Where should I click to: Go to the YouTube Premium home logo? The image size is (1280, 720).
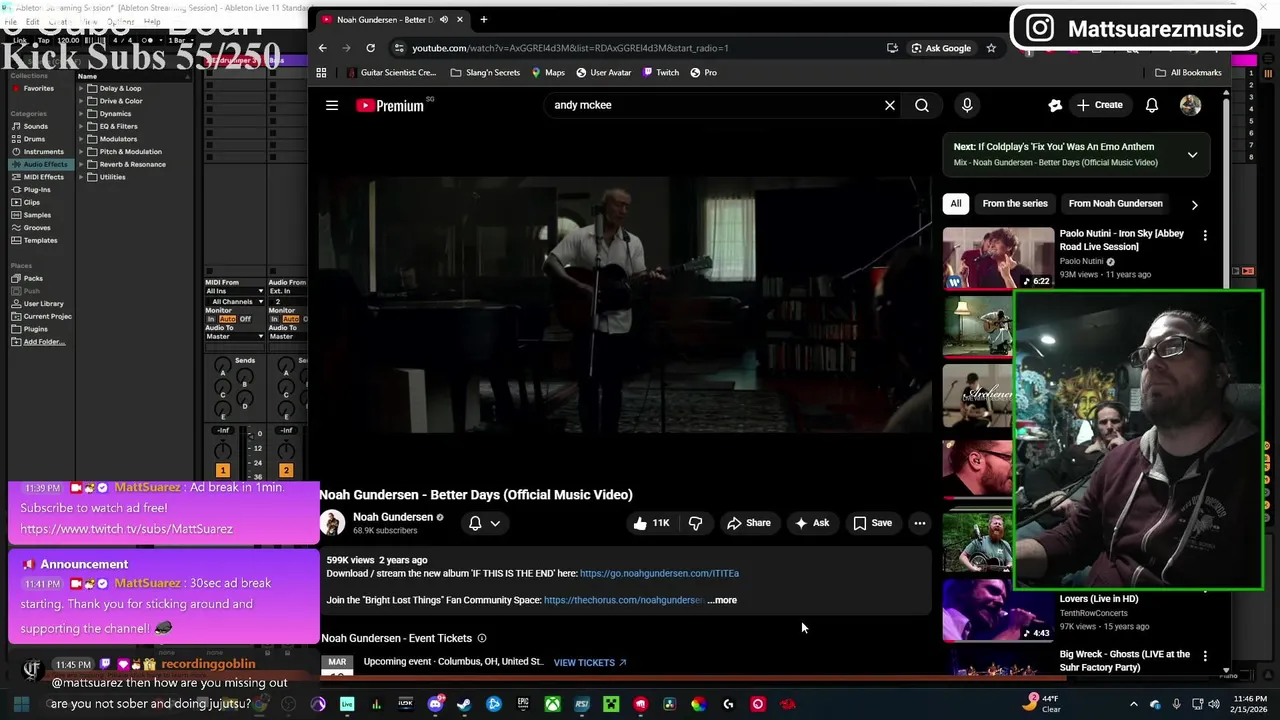pos(390,105)
